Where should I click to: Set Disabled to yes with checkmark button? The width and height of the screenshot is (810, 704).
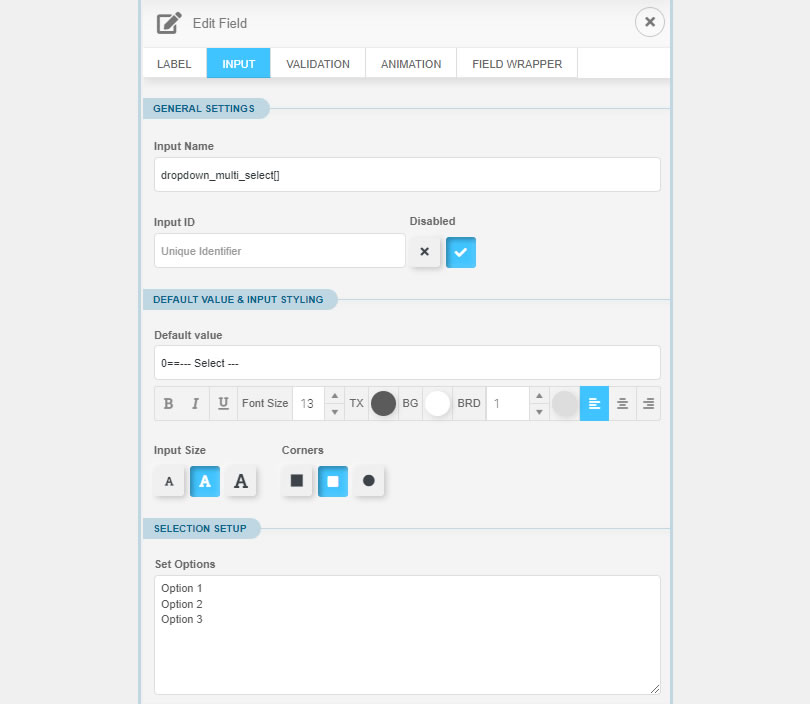click(x=461, y=252)
